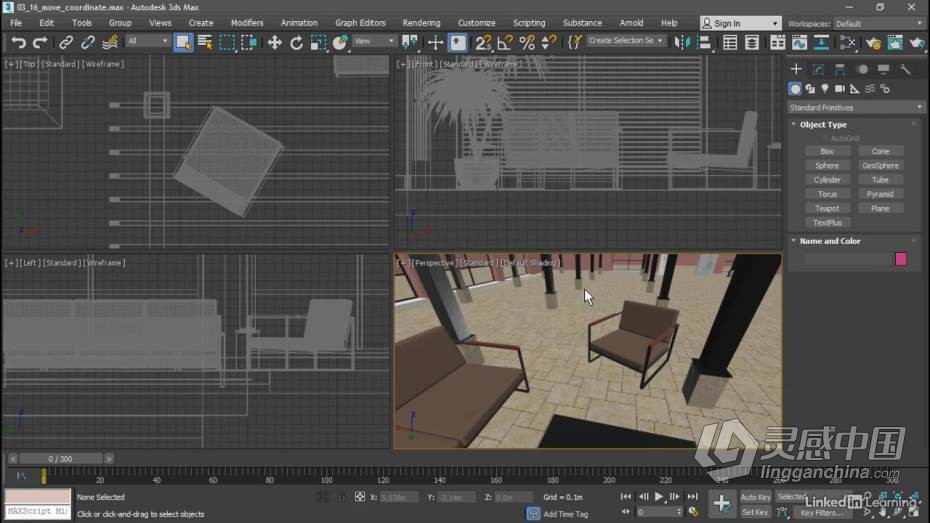Toggle Keyboard Shortcut Override button
Screen dimensions: 930x523
457,42
